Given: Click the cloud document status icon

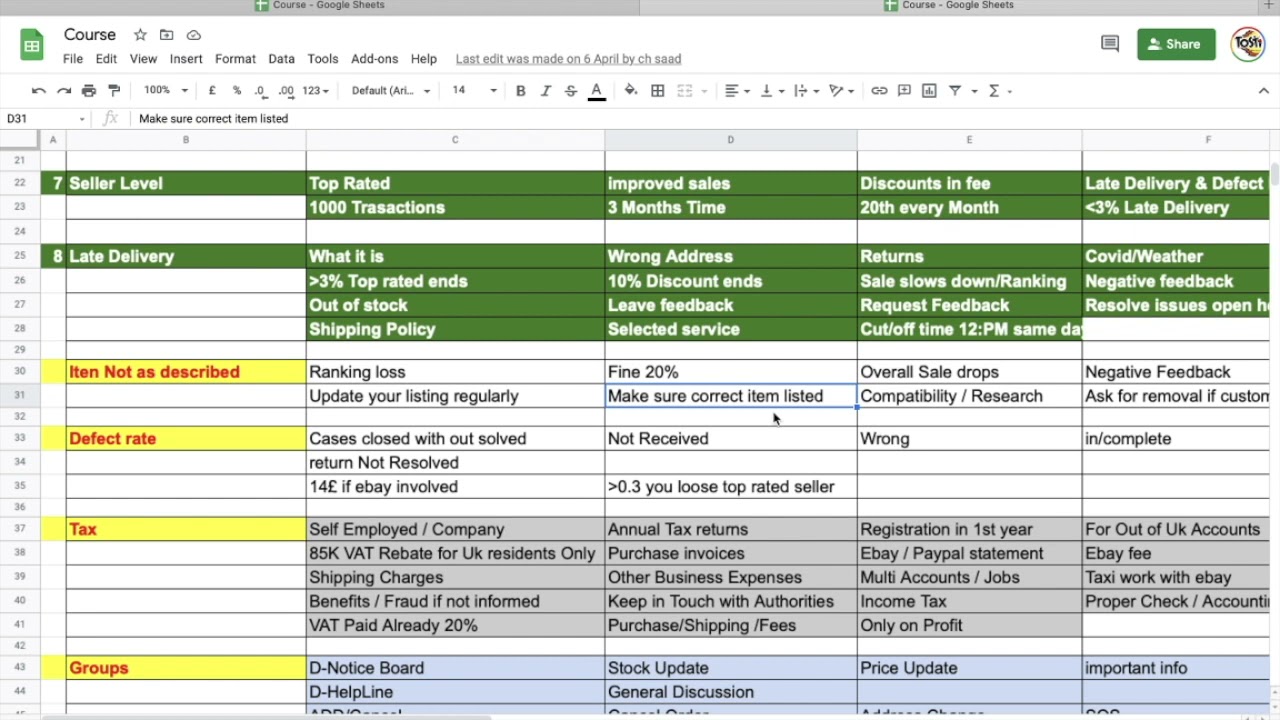Looking at the screenshot, I should (x=194, y=35).
